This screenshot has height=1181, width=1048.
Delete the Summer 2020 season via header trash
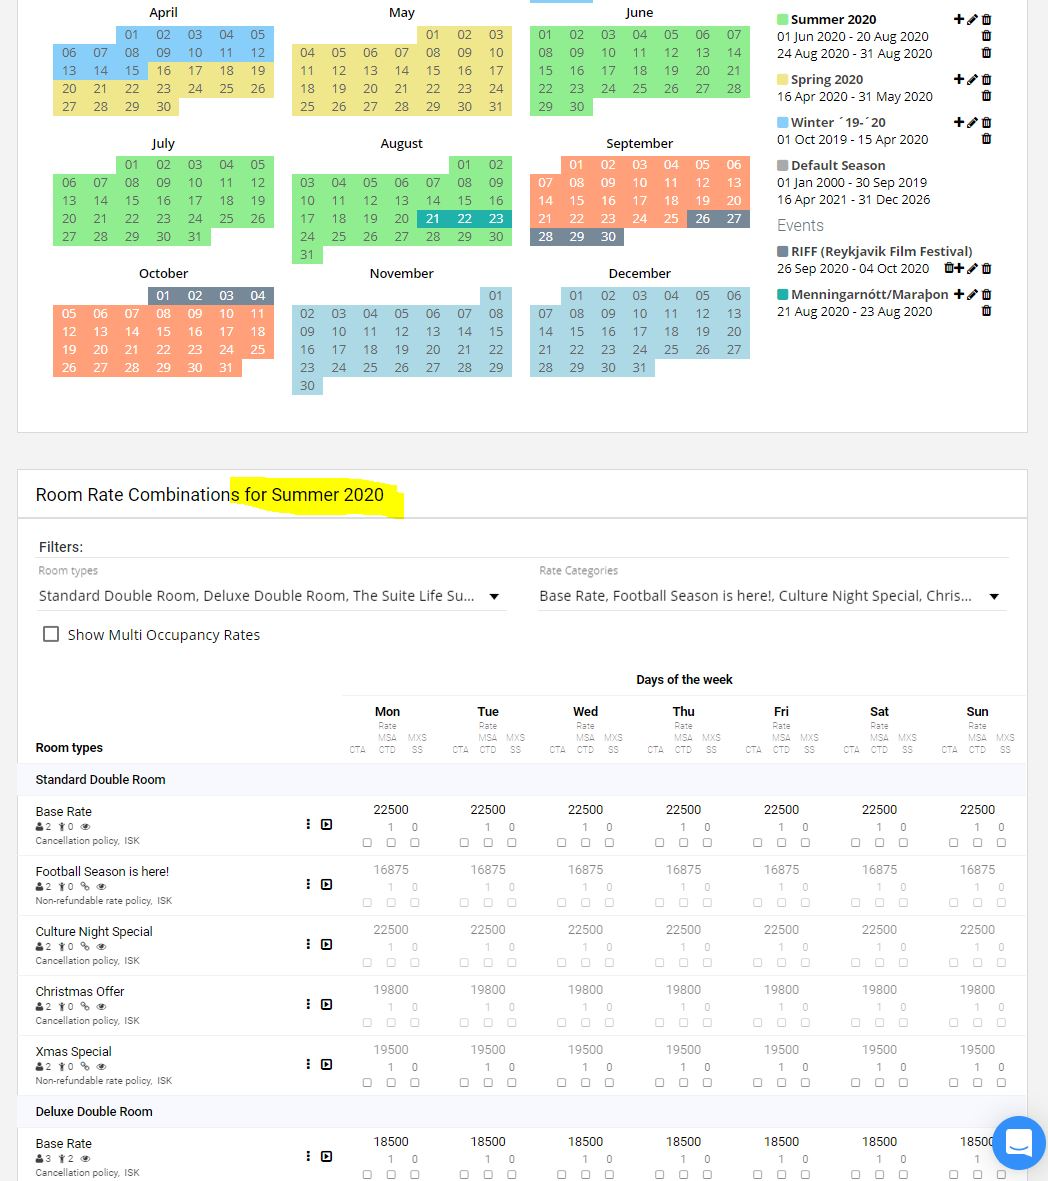[987, 20]
